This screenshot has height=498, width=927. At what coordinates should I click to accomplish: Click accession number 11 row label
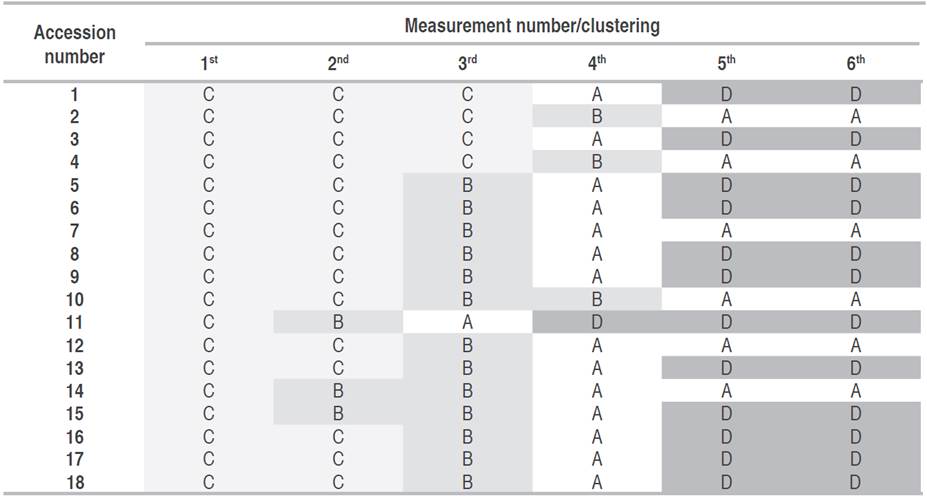[75, 322]
